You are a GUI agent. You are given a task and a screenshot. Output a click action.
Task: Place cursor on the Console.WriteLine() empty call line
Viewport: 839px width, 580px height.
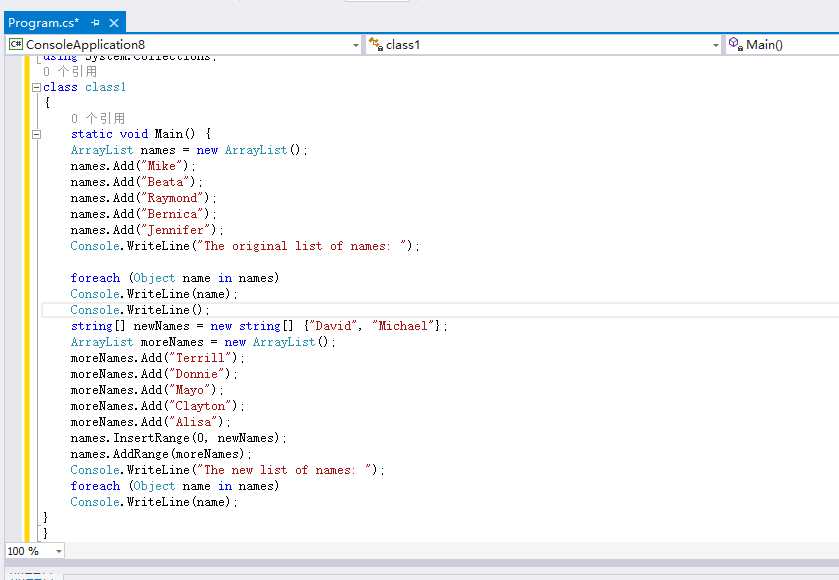point(140,310)
